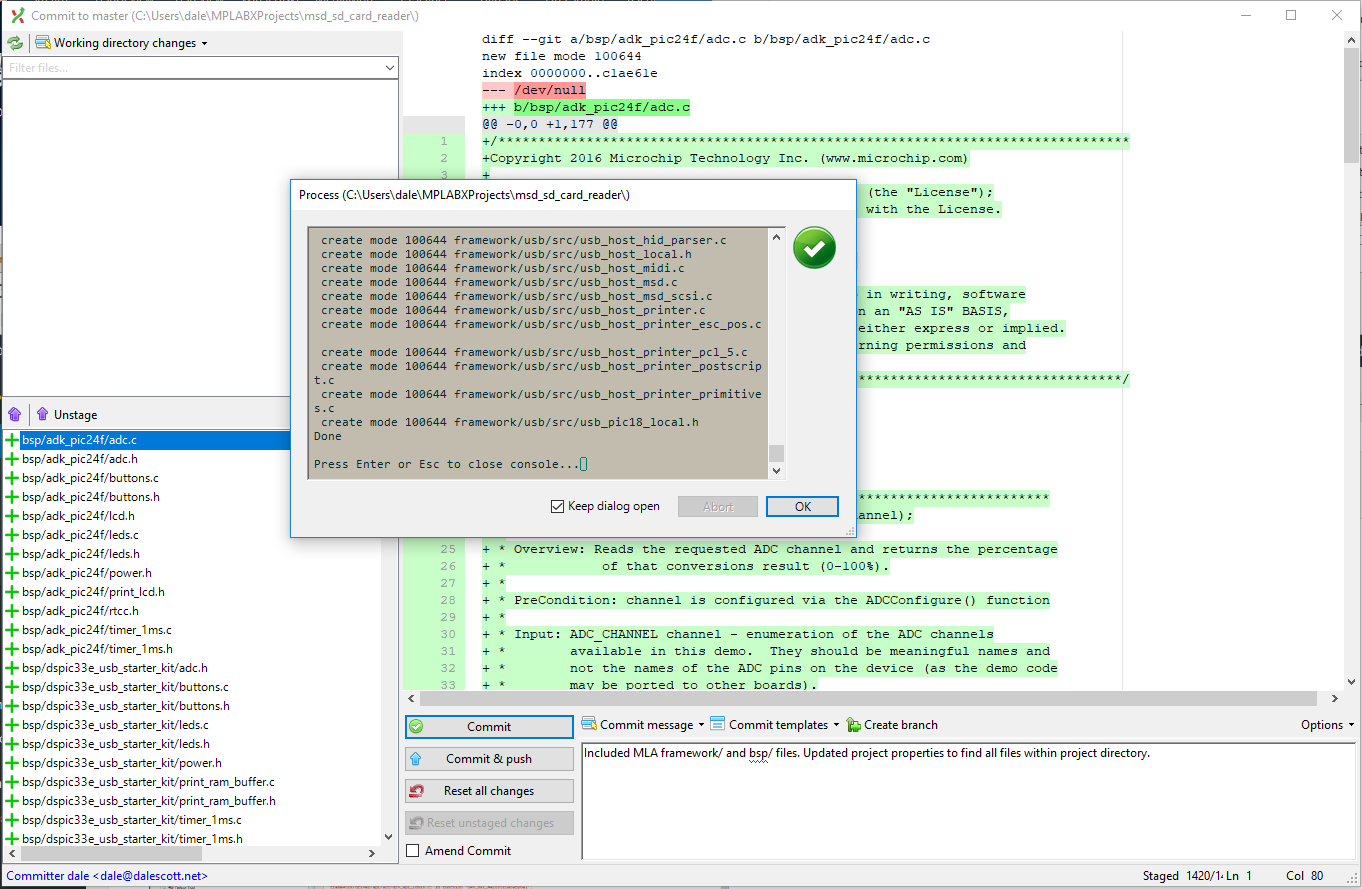Select bsp/dspic33e_usb_starter_kit/print_ram_buffer.c file

(148, 782)
